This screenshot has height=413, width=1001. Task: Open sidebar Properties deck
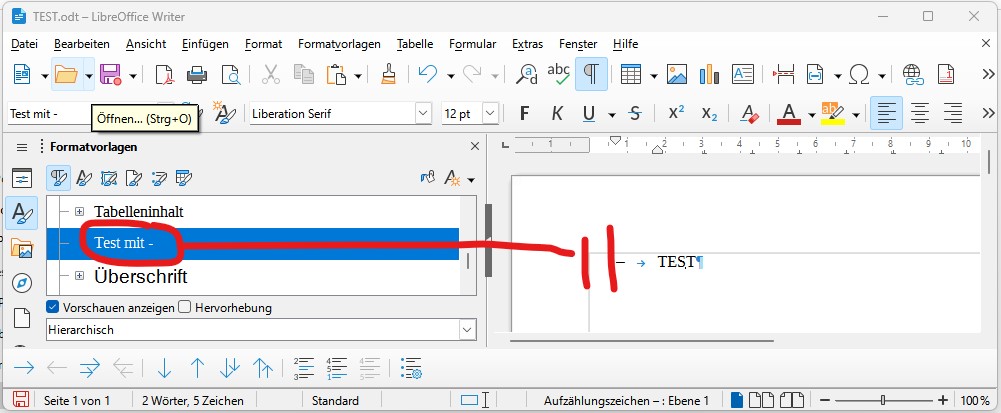[x=22, y=178]
